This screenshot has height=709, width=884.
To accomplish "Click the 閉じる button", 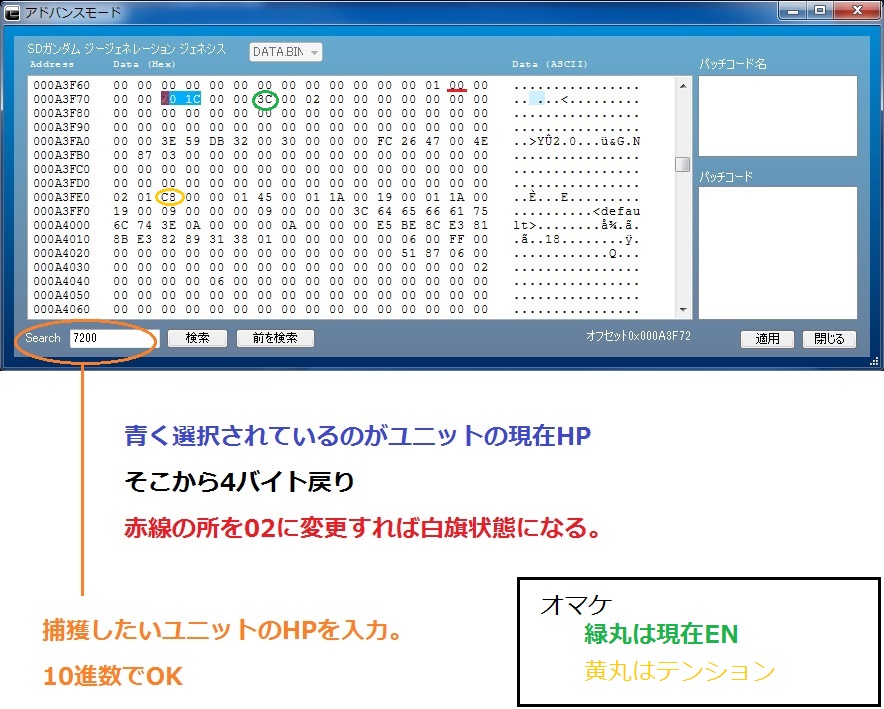I will tap(828, 339).
